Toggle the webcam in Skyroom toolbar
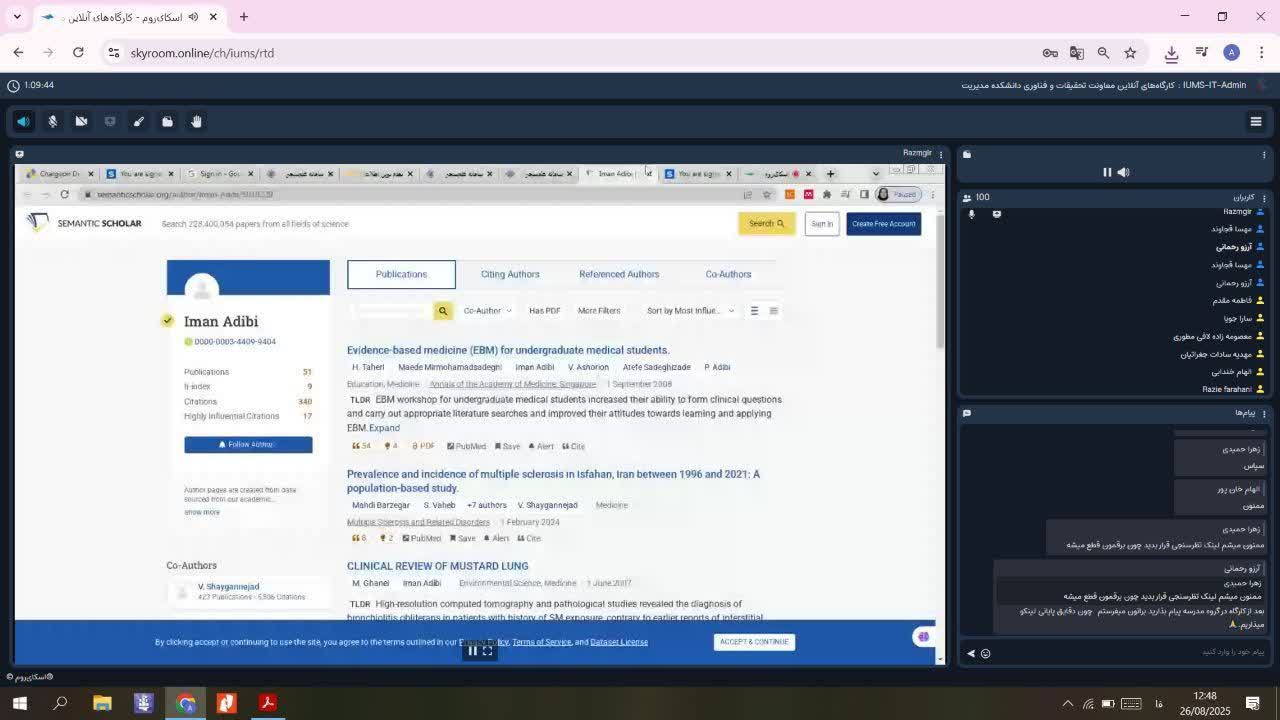This screenshot has width=1280, height=720. click(x=82, y=121)
